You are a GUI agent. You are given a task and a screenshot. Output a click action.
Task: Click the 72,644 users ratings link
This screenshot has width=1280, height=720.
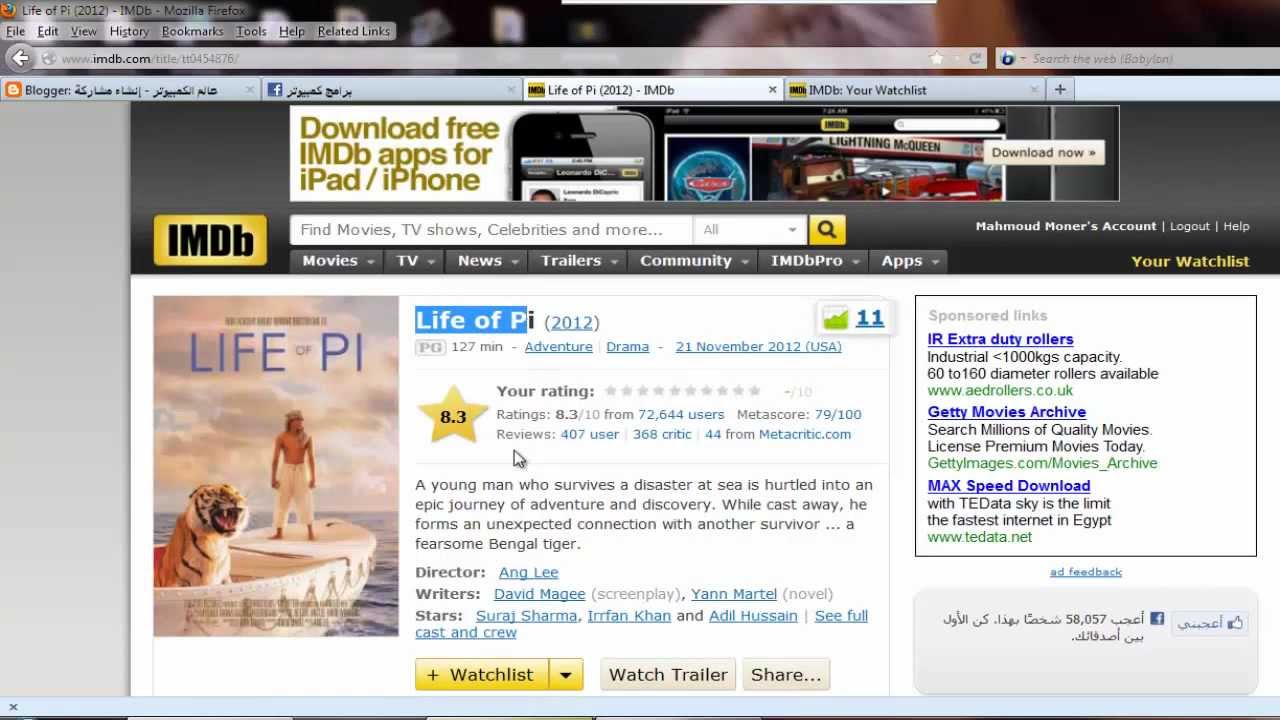(x=681, y=415)
